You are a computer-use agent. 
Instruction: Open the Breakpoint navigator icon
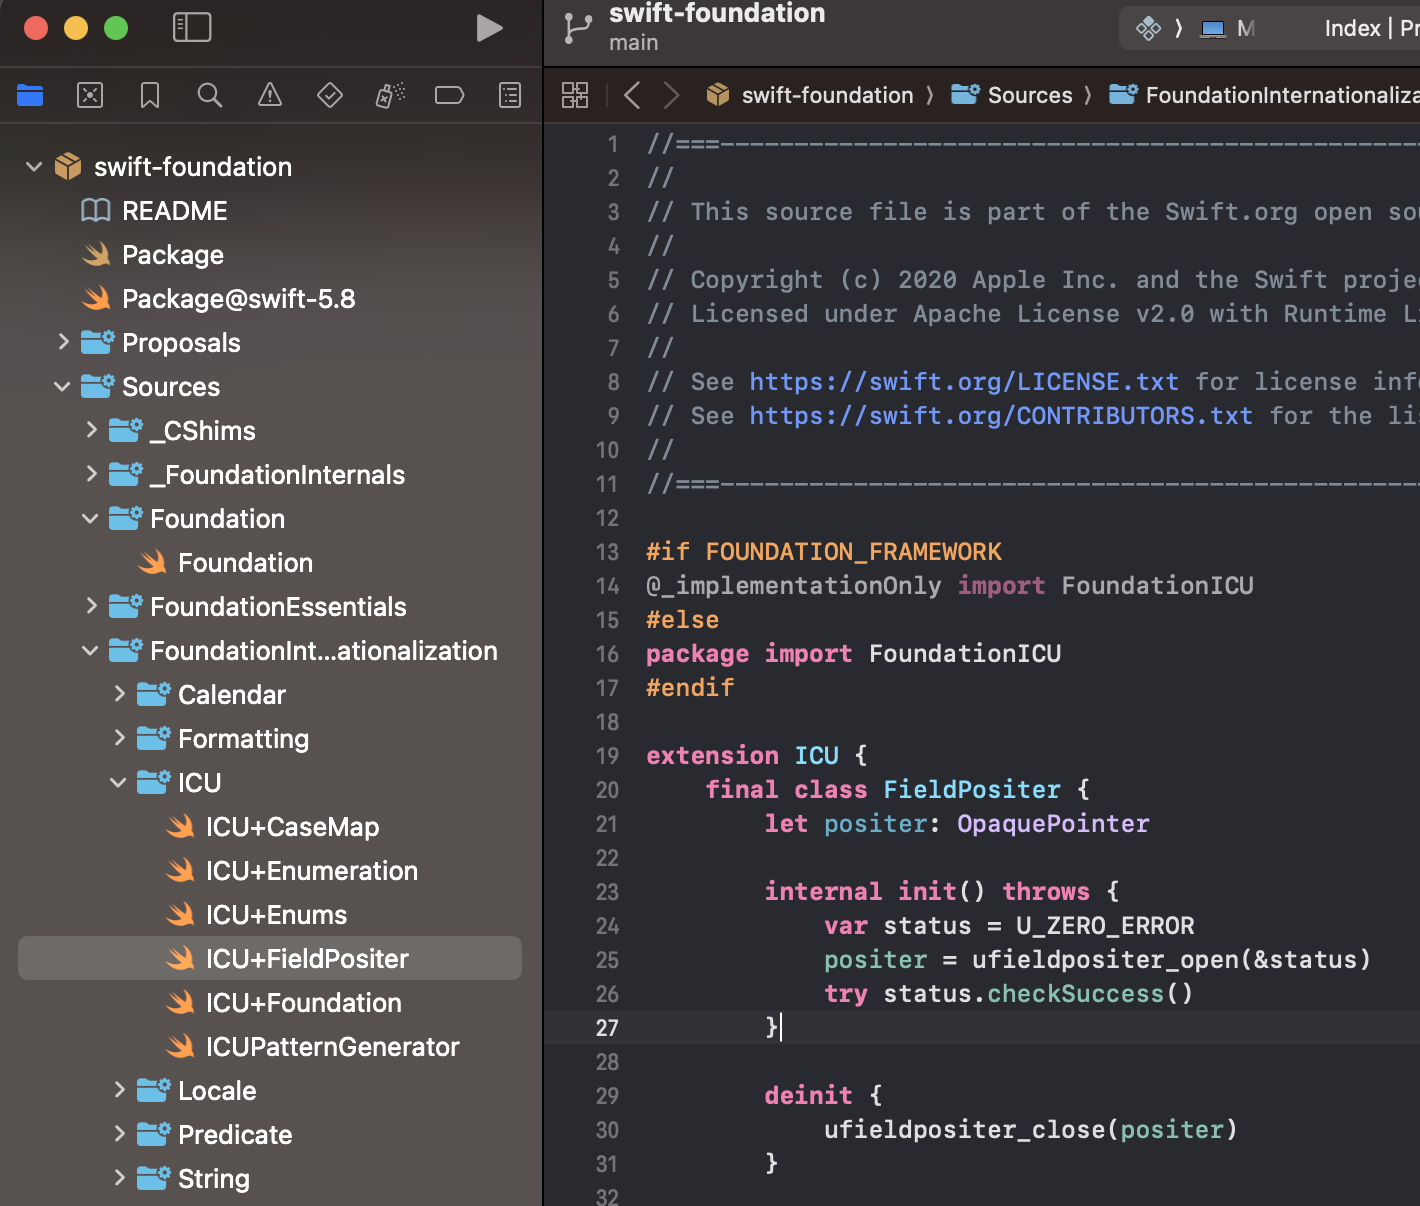[x=450, y=95]
